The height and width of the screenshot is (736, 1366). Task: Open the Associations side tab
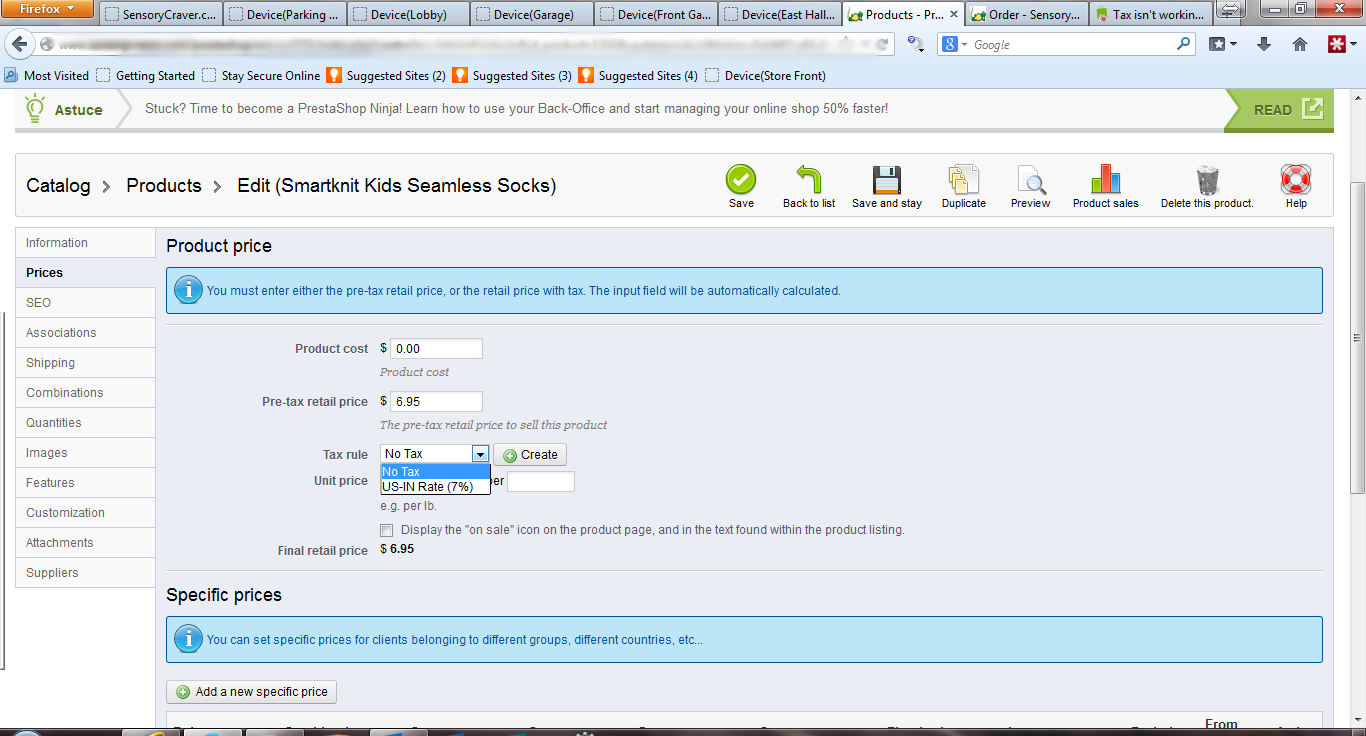click(85, 333)
